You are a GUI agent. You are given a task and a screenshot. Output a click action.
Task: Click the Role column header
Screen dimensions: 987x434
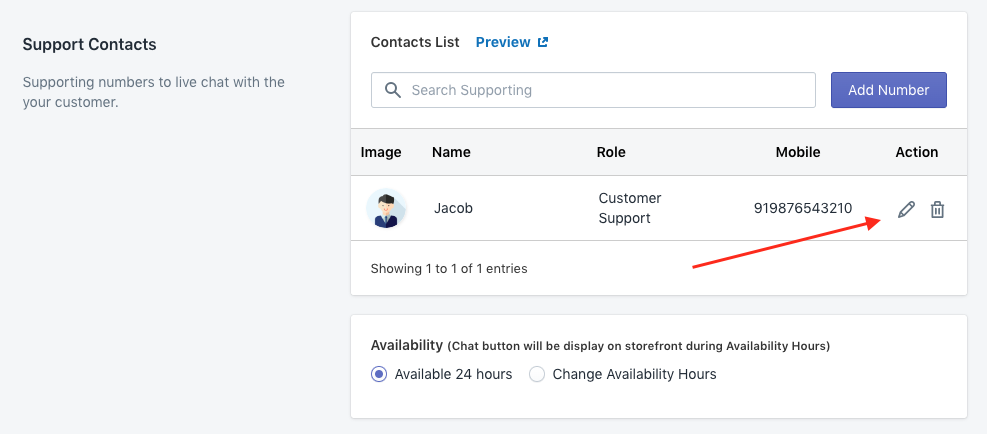611,152
